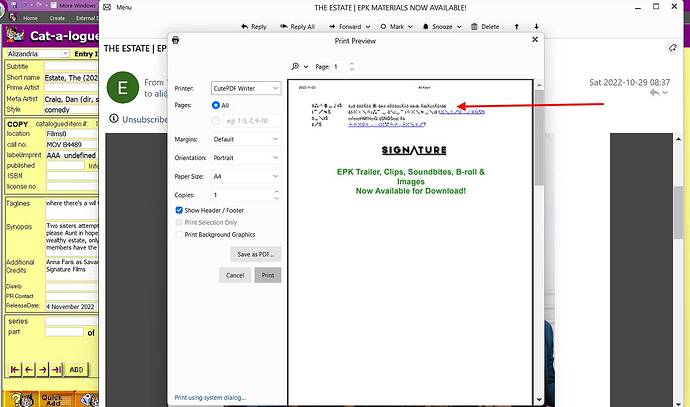Click the preview scrollbar up arrow
690x407 pixels.
coord(540,85)
